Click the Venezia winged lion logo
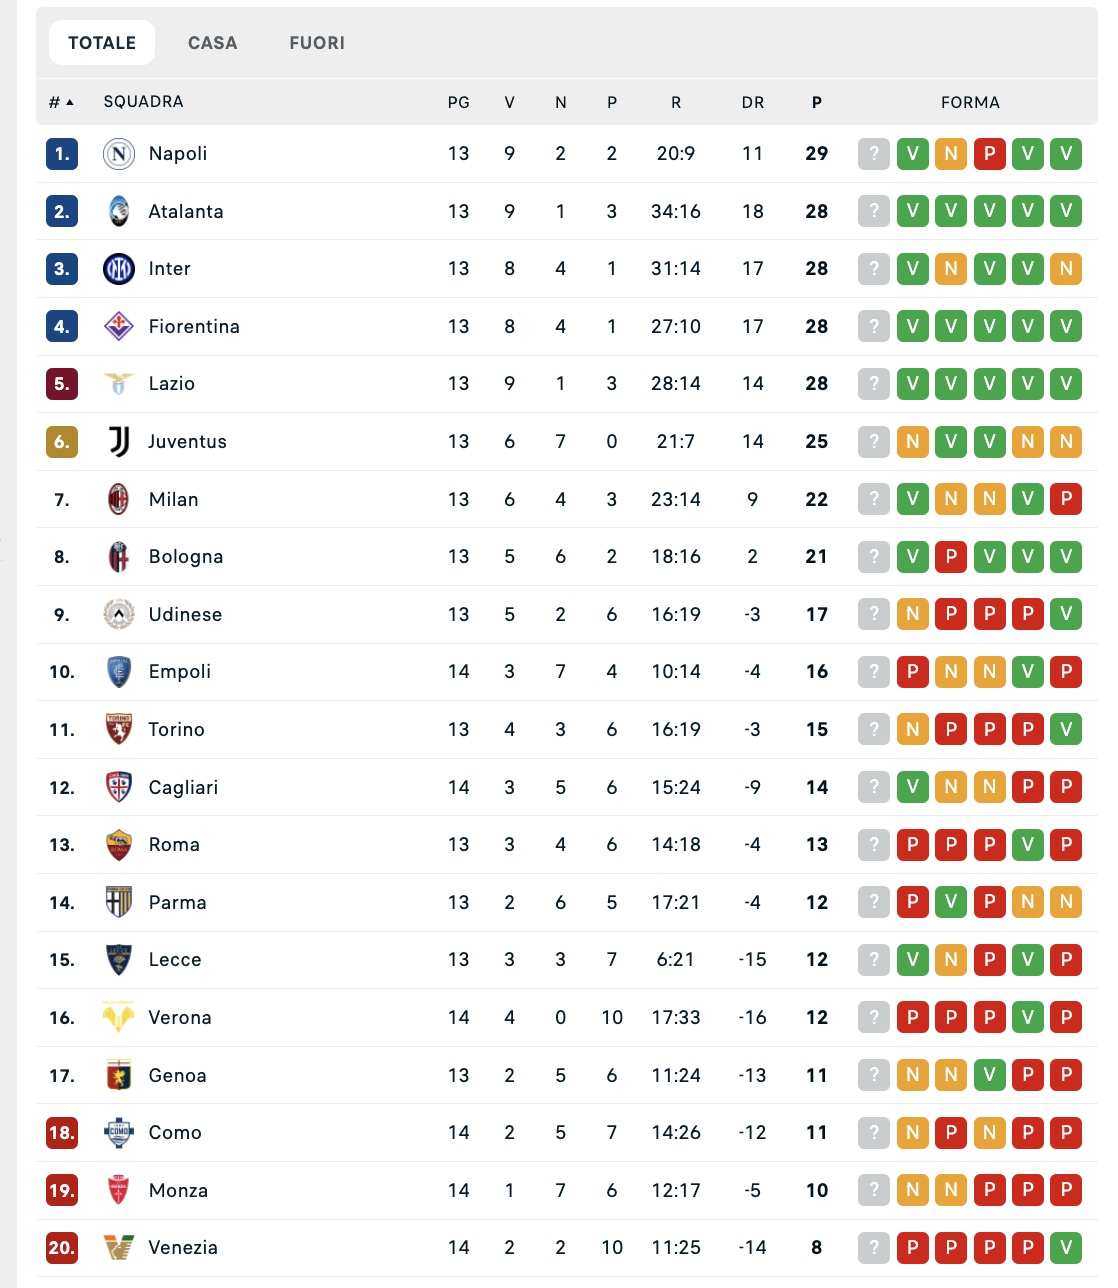Image resolution: width=1118 pixels, height=1288 pixels. (119, 1247)
